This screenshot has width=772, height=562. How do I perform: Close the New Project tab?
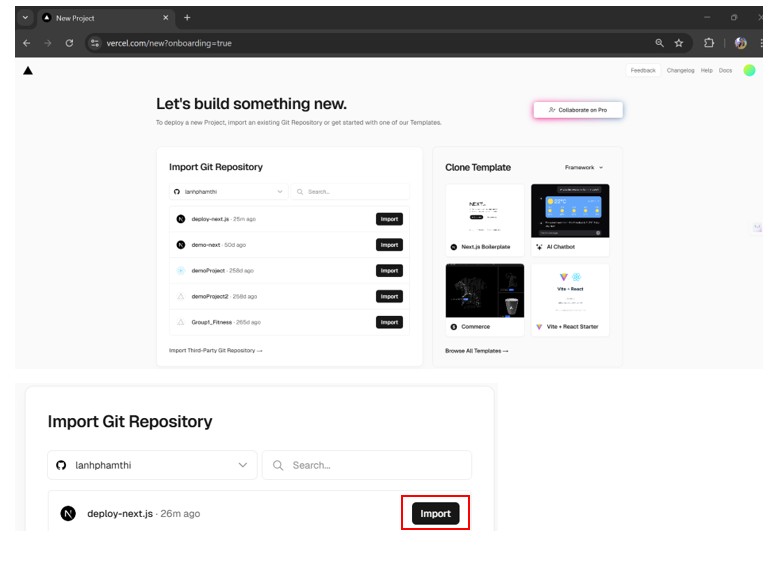tap(165, 18)
